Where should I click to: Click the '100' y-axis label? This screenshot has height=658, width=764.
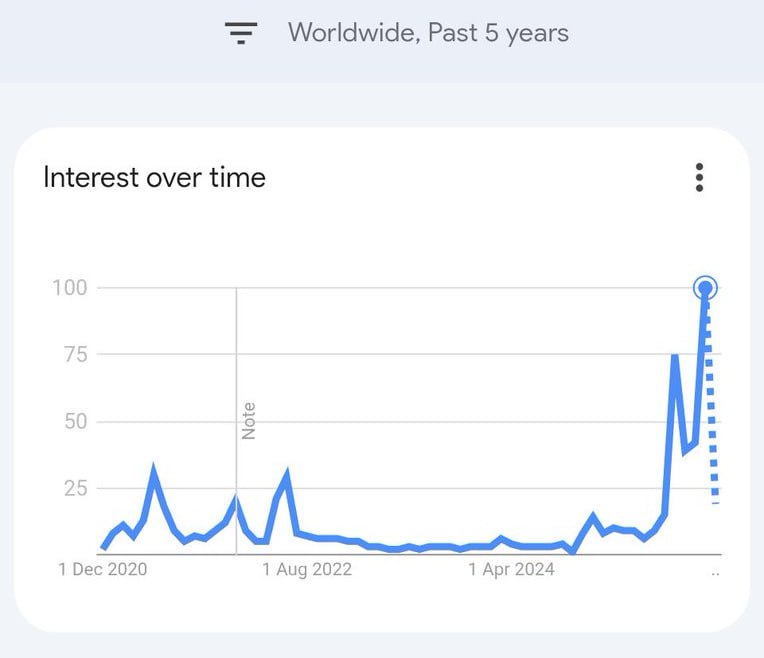(70, 288)
